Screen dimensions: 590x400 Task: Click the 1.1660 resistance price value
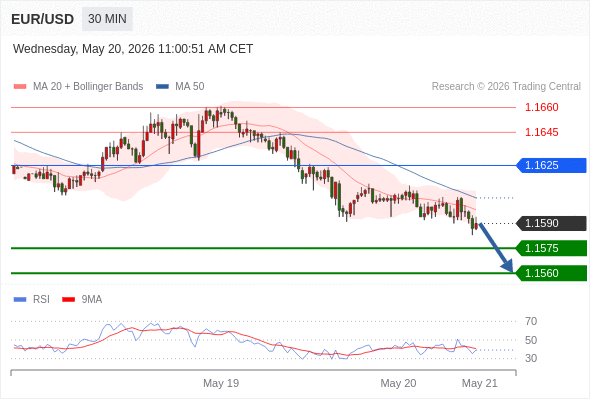pyautogui.click(x=541, y=107)
